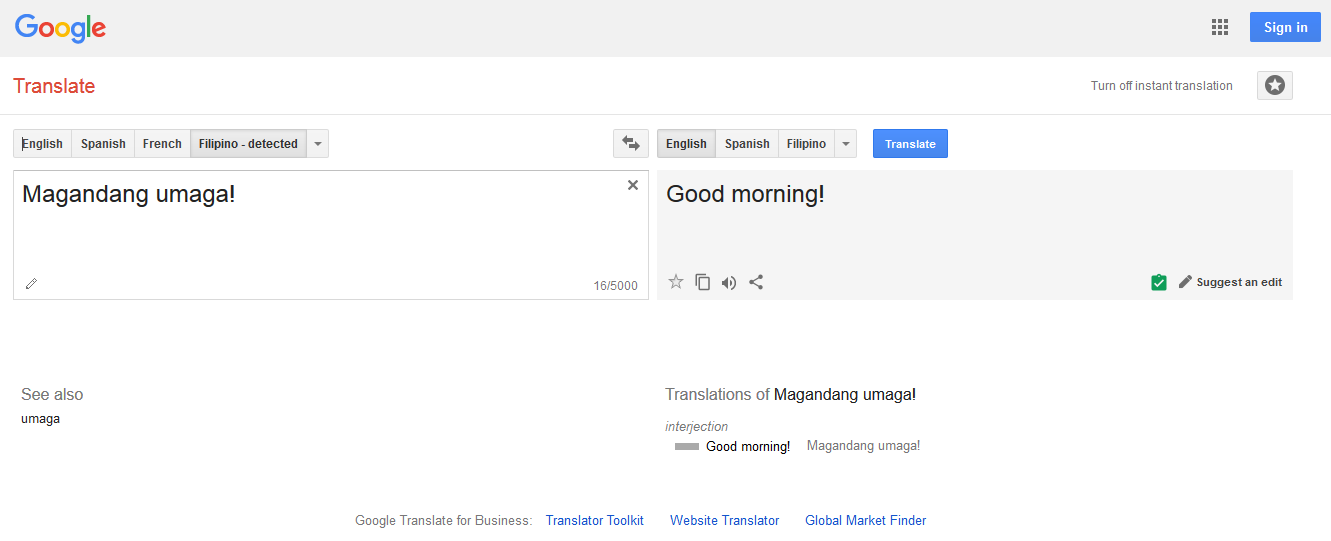Screen dimensions: 1331x541
Task: Clear the source text with X
Action: tap(633, 185)
